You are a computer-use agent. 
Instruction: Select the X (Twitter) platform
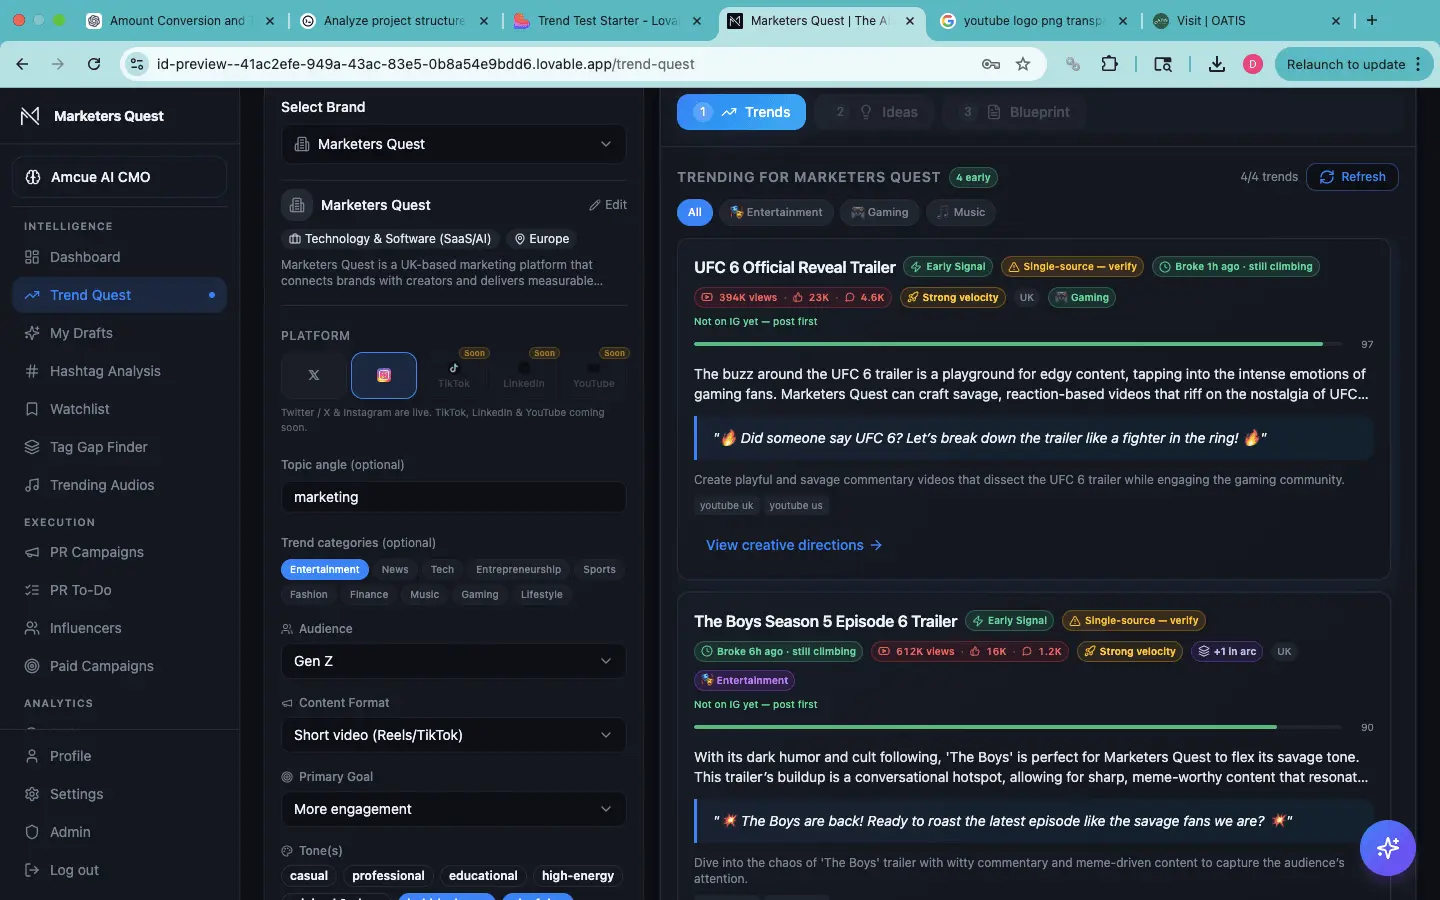coord(314,376)
